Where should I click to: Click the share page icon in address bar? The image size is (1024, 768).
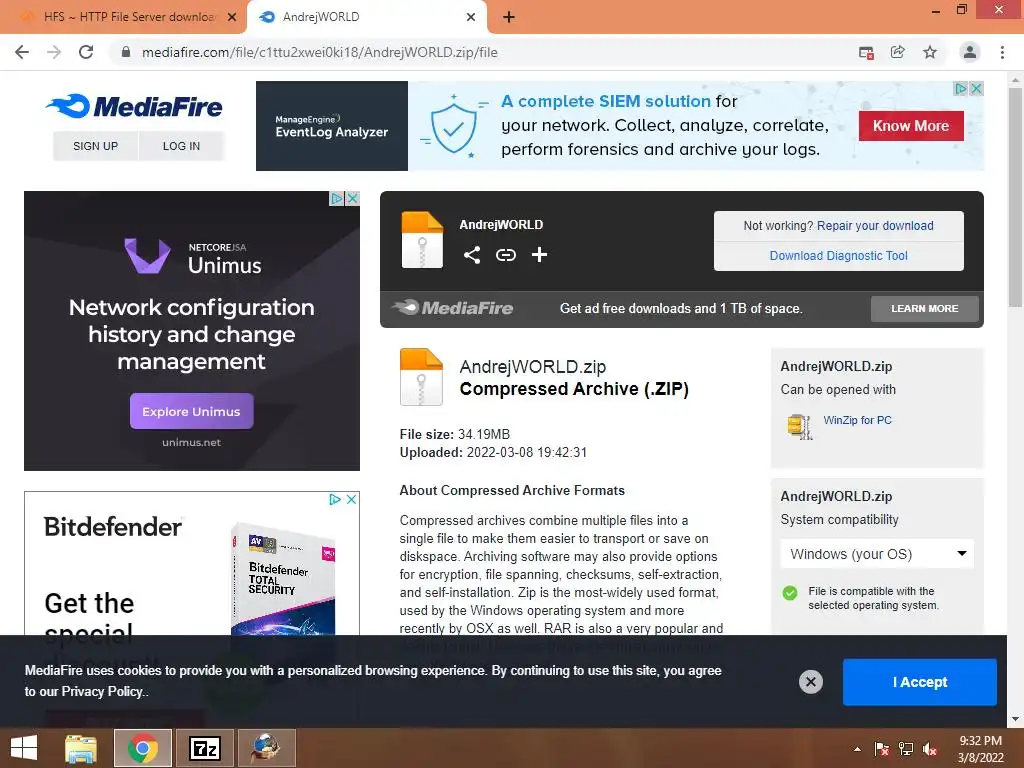(898, 52)
